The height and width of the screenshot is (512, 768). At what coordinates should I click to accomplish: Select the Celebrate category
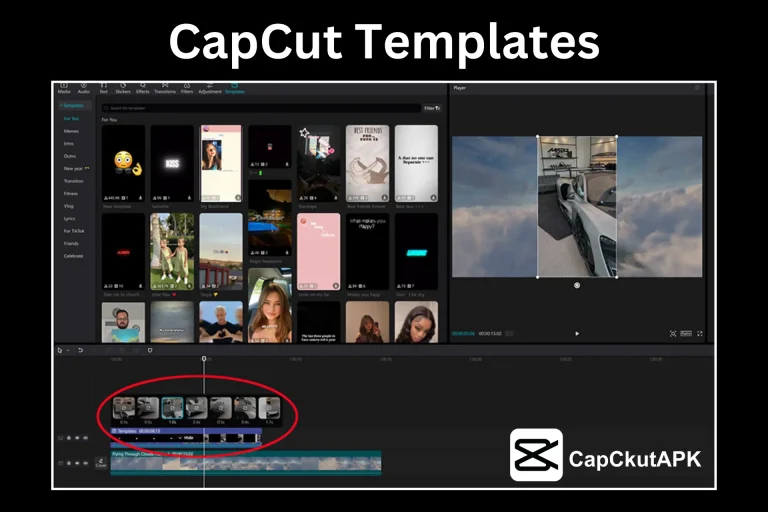(x=73, y=256)
